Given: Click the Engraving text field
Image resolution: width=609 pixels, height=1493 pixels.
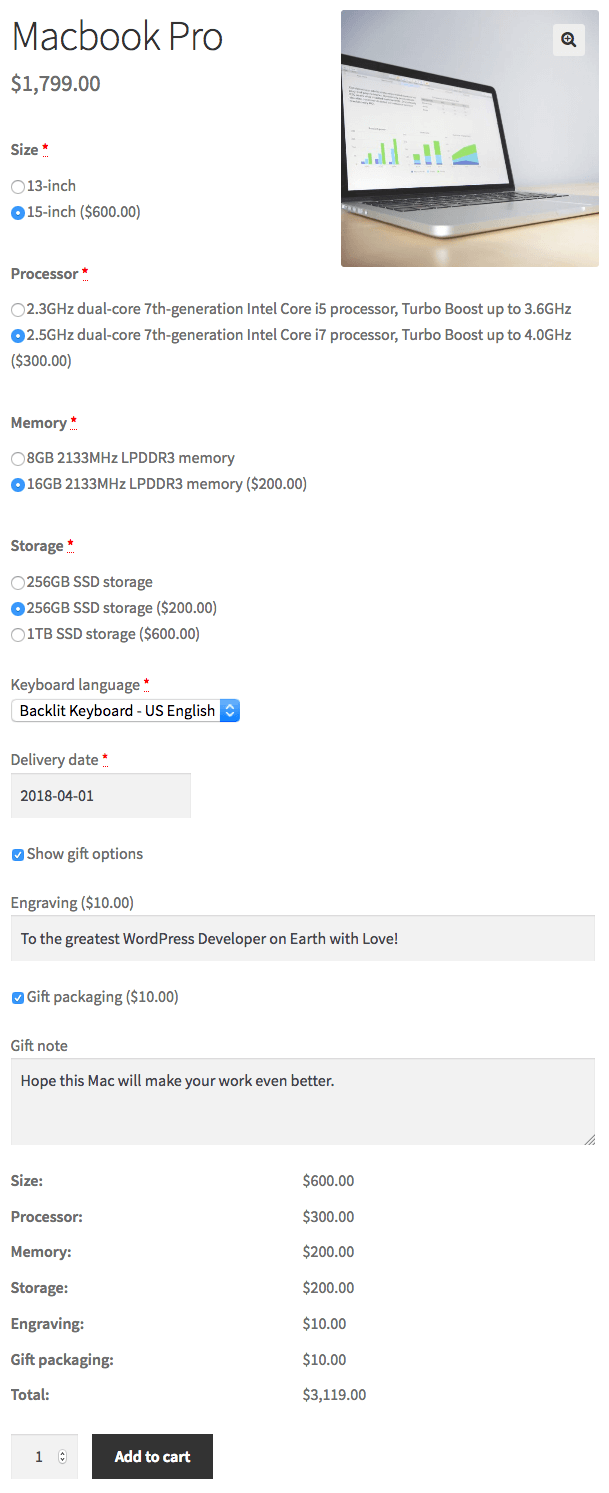Looking at the screenshot, I should (302, 939).
